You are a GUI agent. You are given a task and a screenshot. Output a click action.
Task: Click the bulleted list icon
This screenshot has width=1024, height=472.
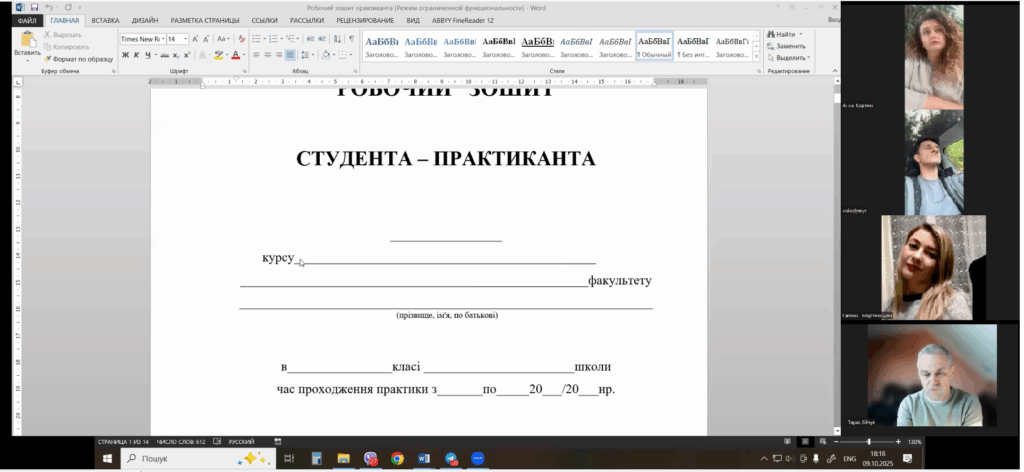[x=256, y=39]
